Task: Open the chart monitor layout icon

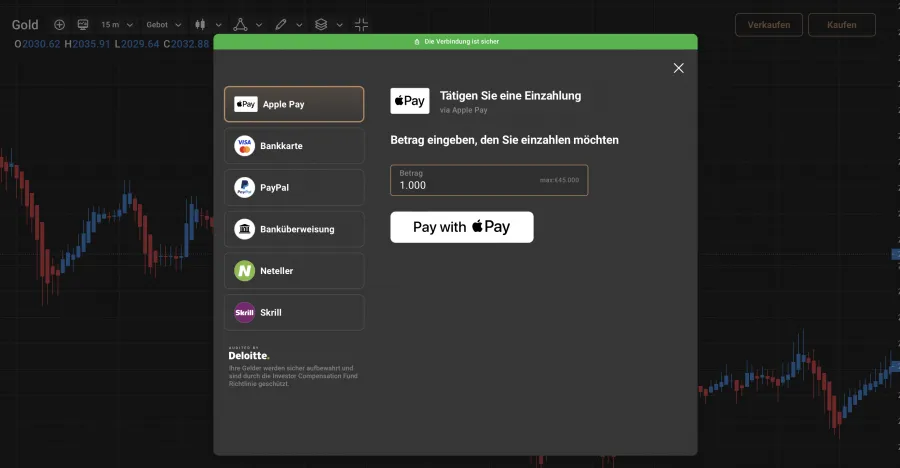Action: click(x=83, y=24)
